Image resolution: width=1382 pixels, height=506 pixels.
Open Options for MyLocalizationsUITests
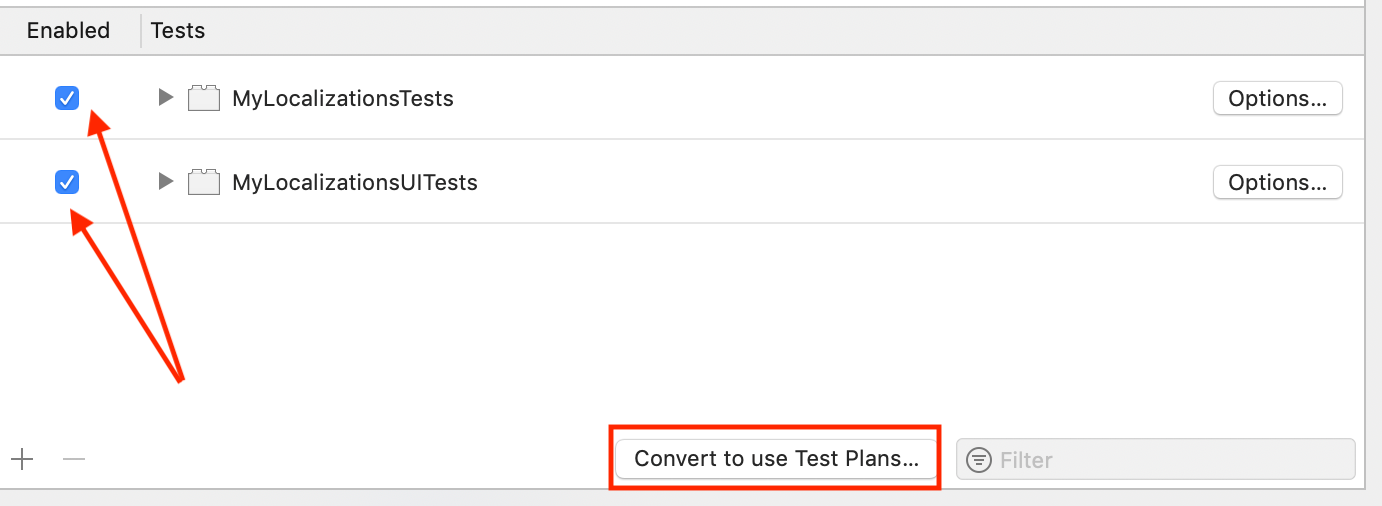[1277, 182]
